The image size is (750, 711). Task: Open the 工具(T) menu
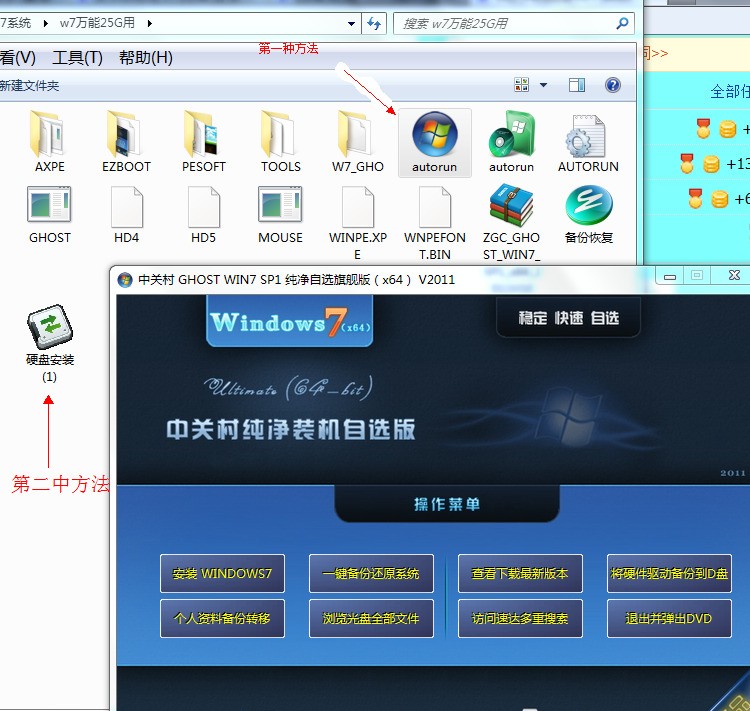(x=77, y=58)
